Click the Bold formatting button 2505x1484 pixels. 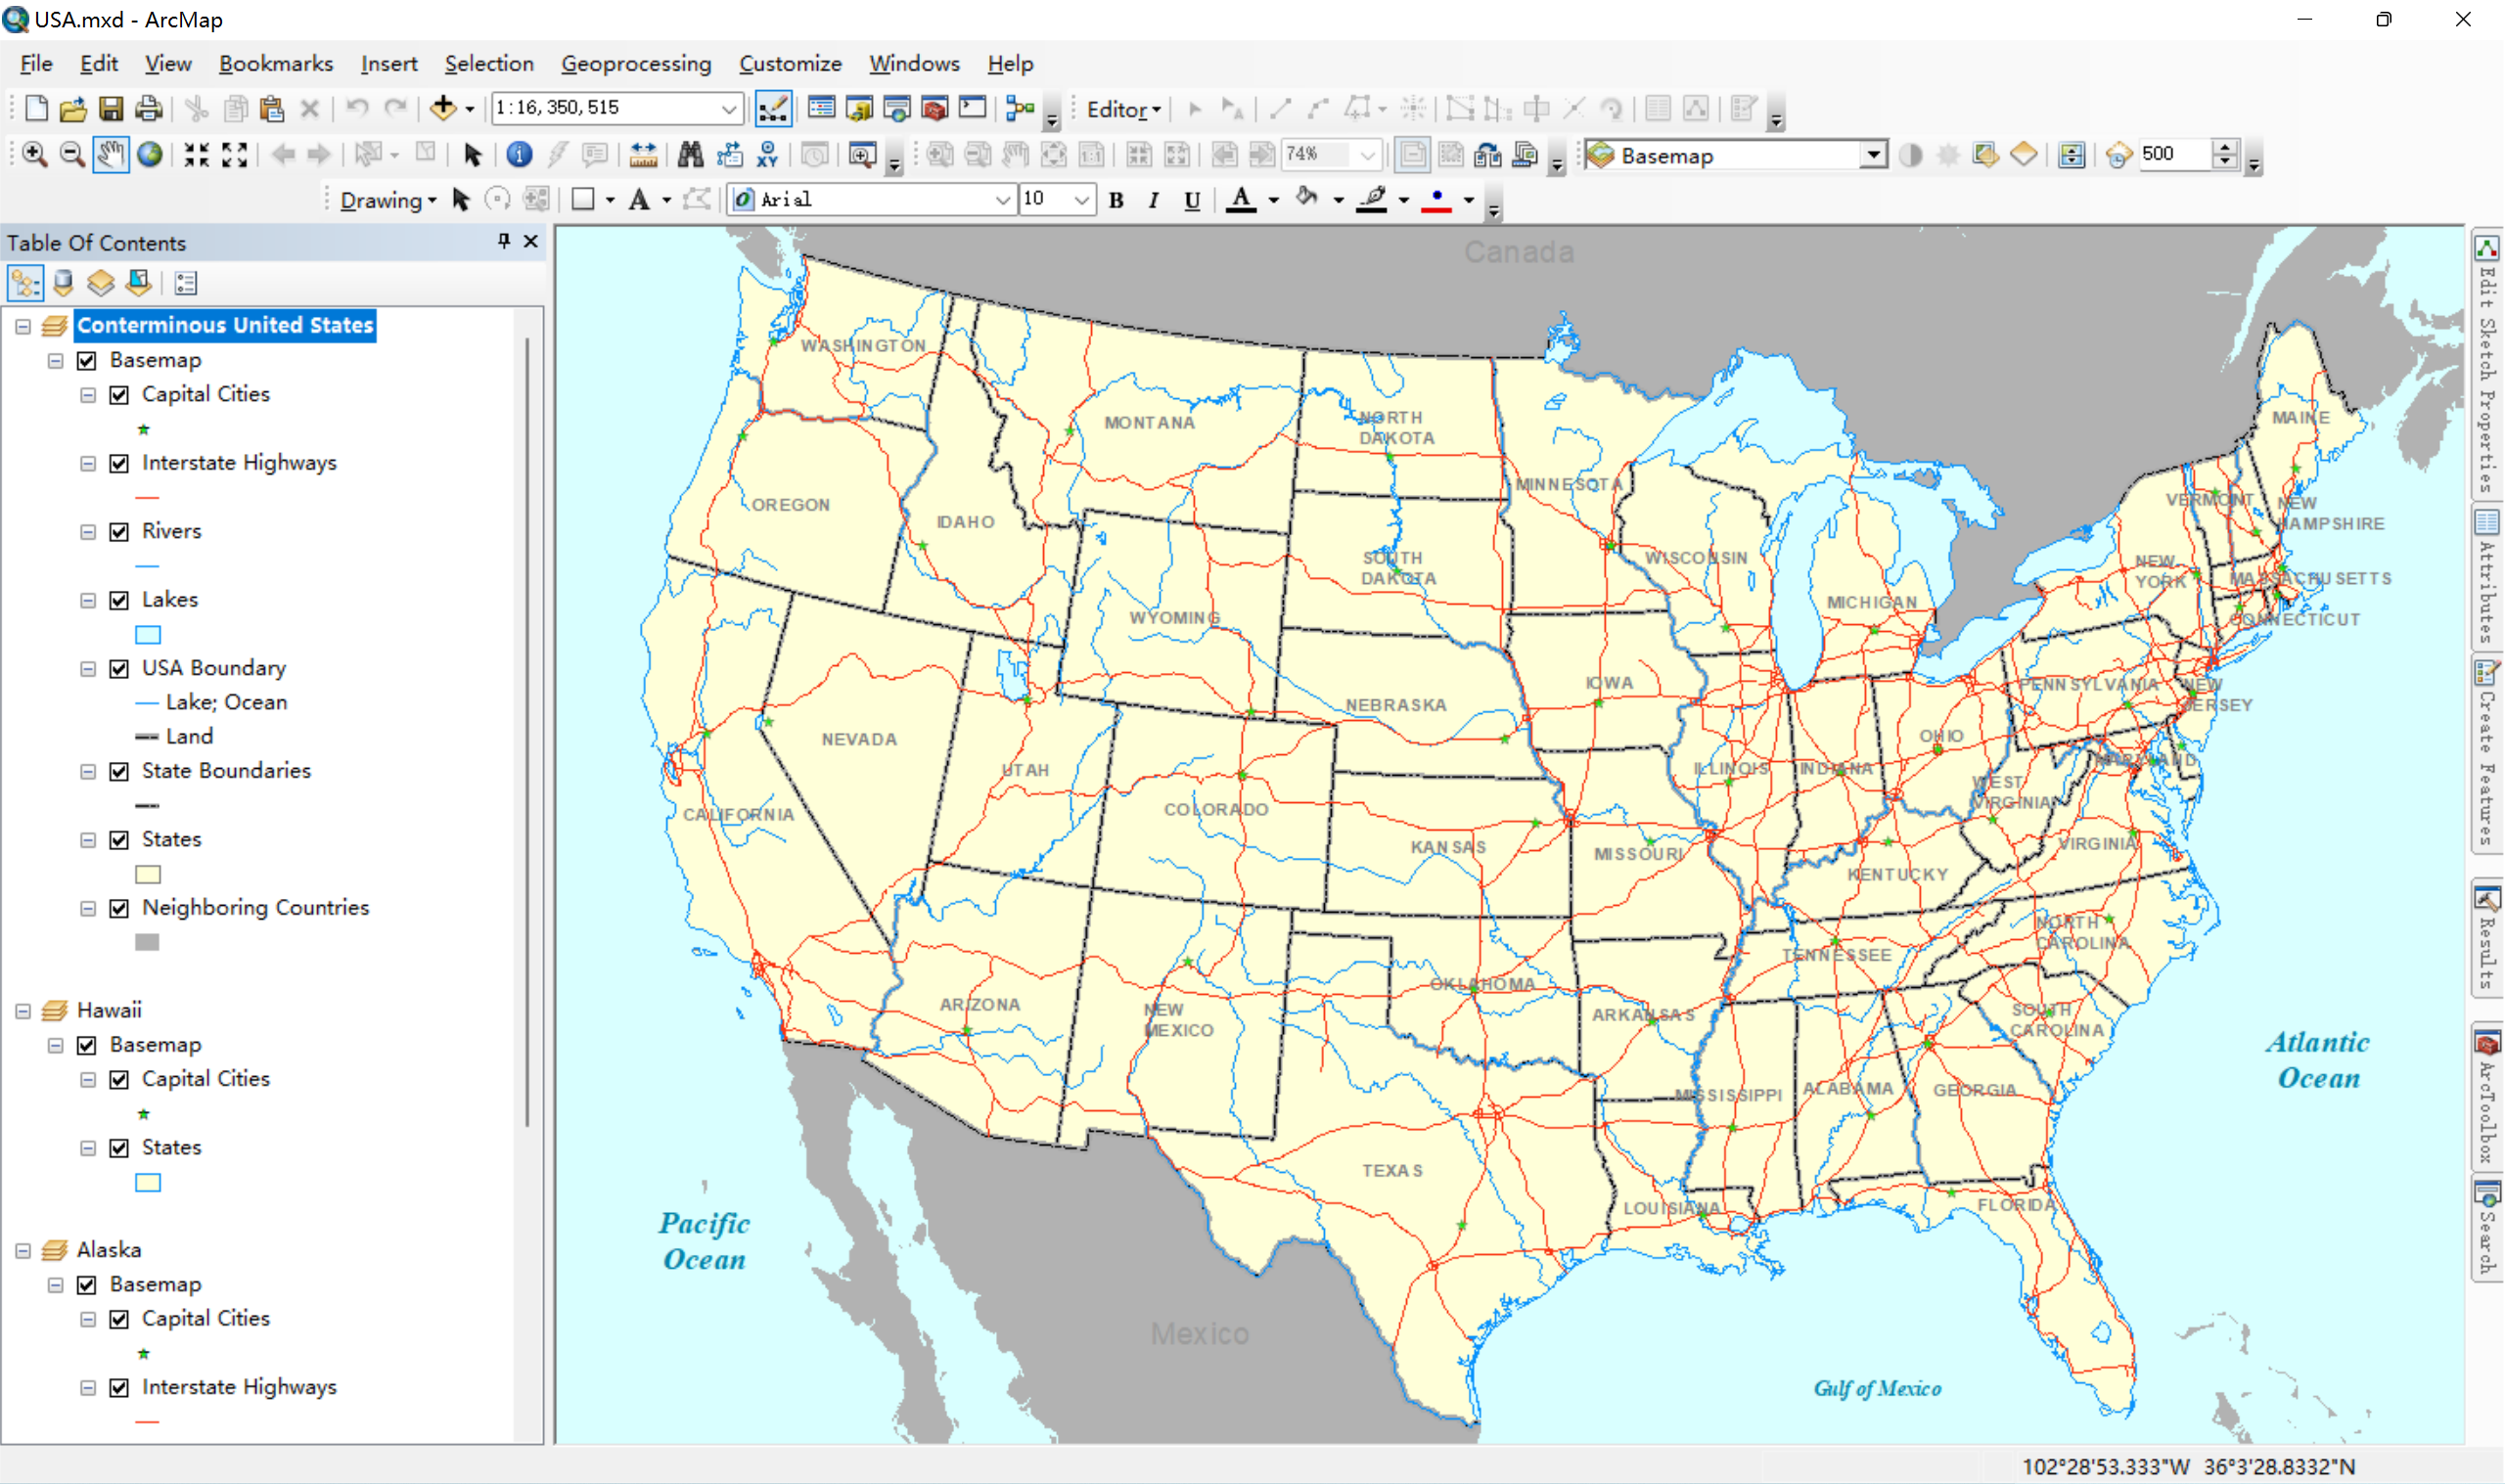click(1116, 200)
